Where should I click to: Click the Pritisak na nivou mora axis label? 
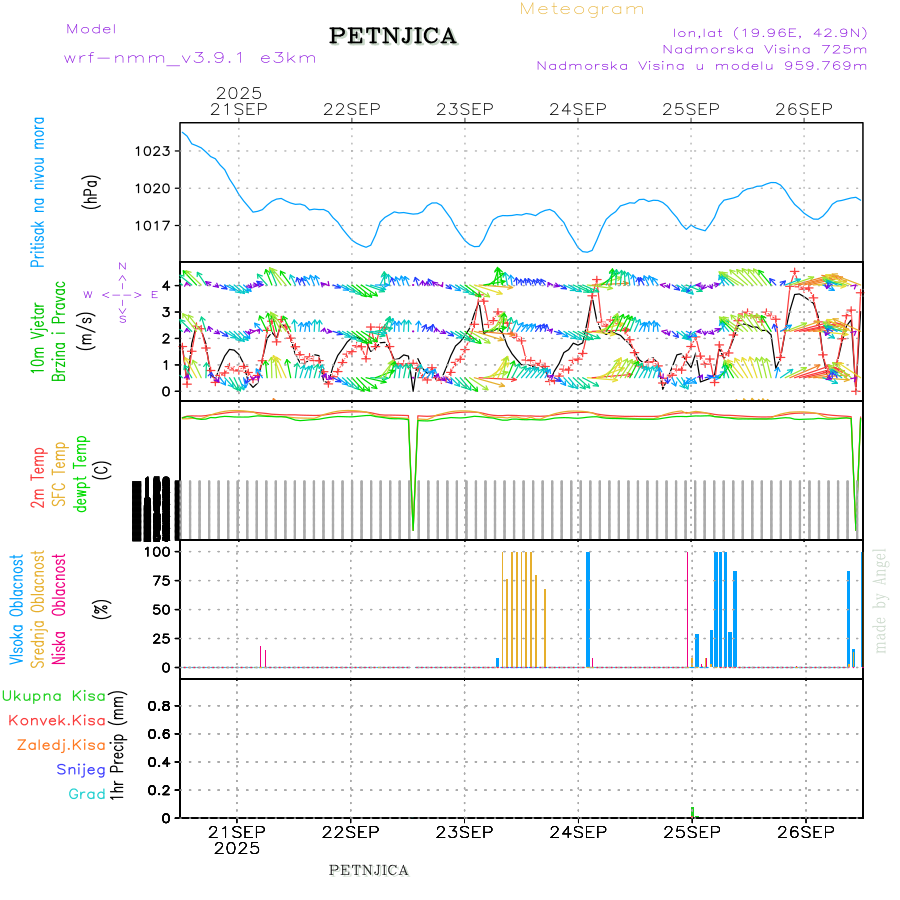[38, 192]
